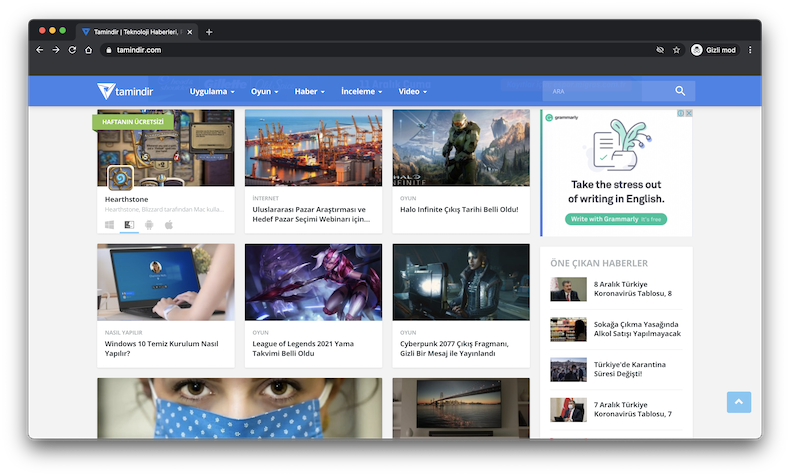Click the scroll-to-top arrow button
The width and height of the screenshot is (790, 476).
coord(739,402)
